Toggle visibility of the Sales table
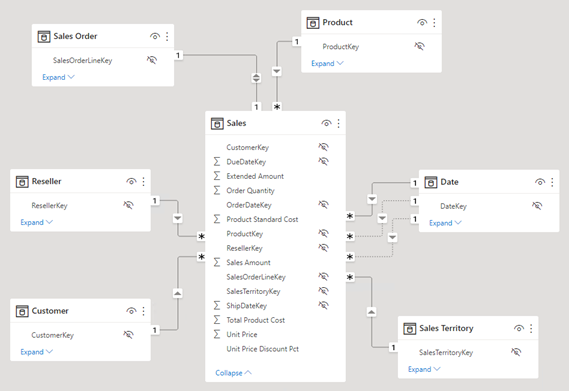This screenshot has height=391, width=569. pos(326,123)
